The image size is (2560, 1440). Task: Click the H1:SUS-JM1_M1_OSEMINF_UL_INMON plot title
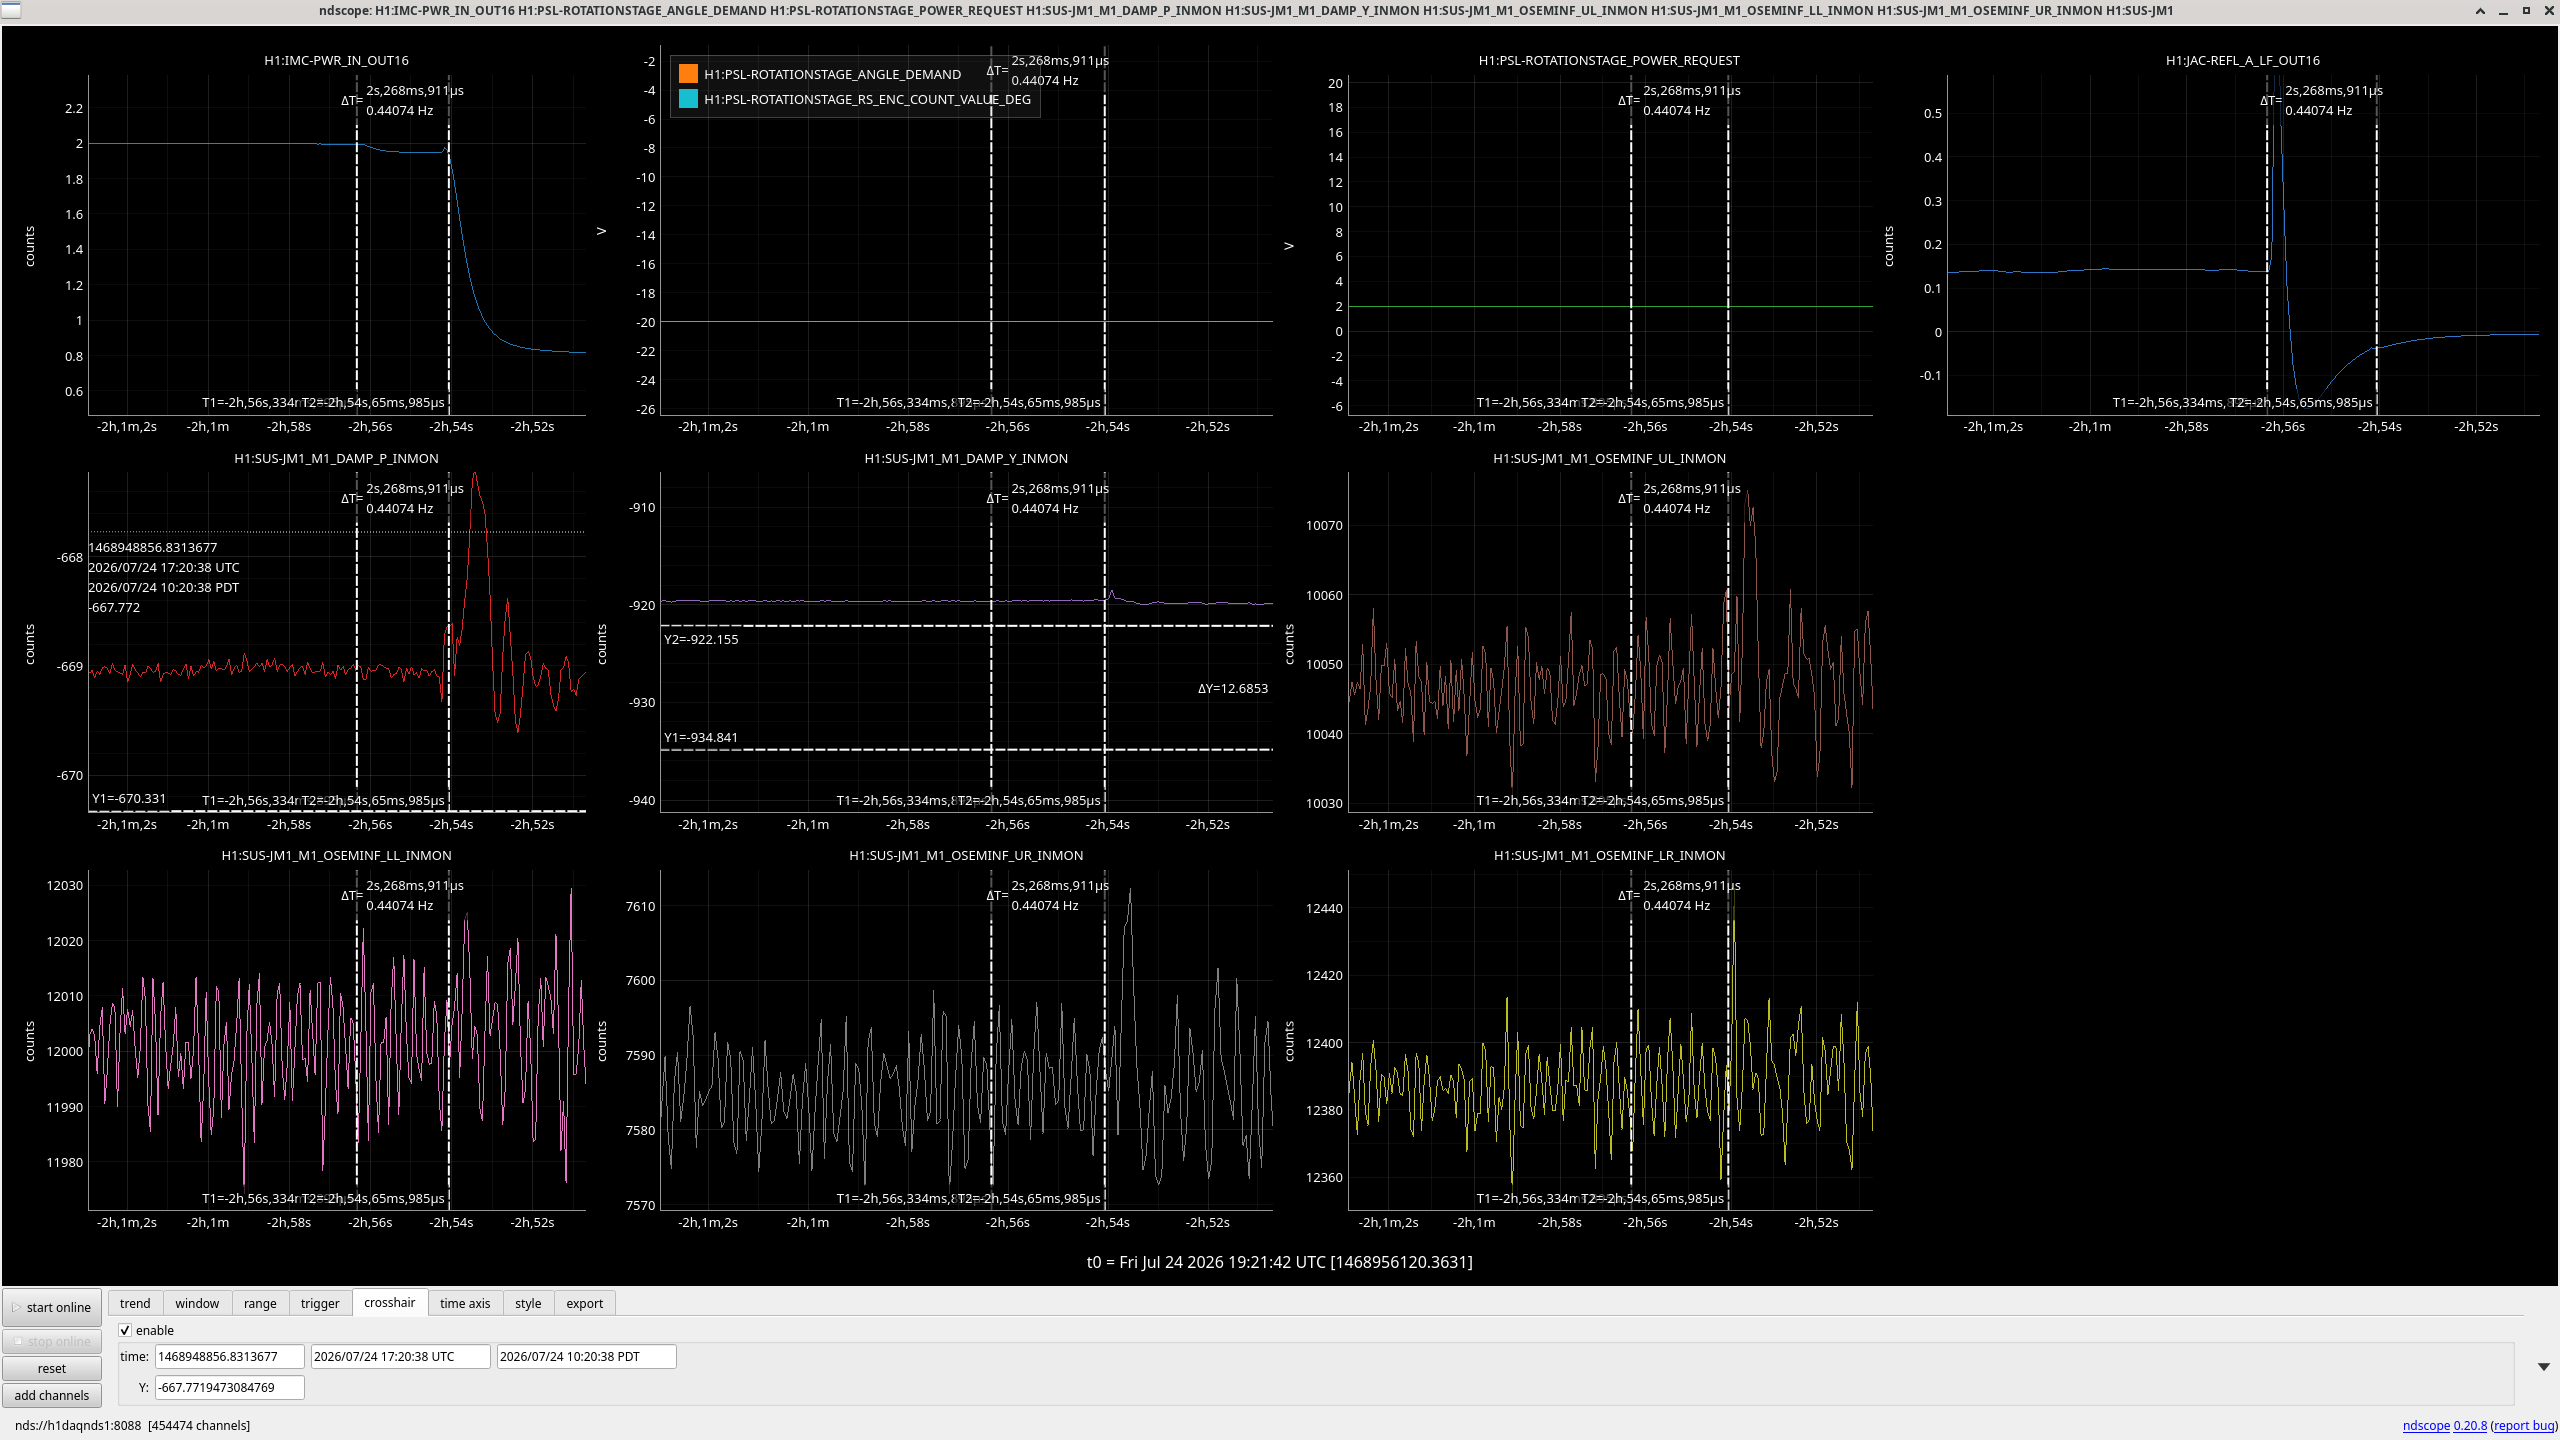click(x=1609, y=458)
